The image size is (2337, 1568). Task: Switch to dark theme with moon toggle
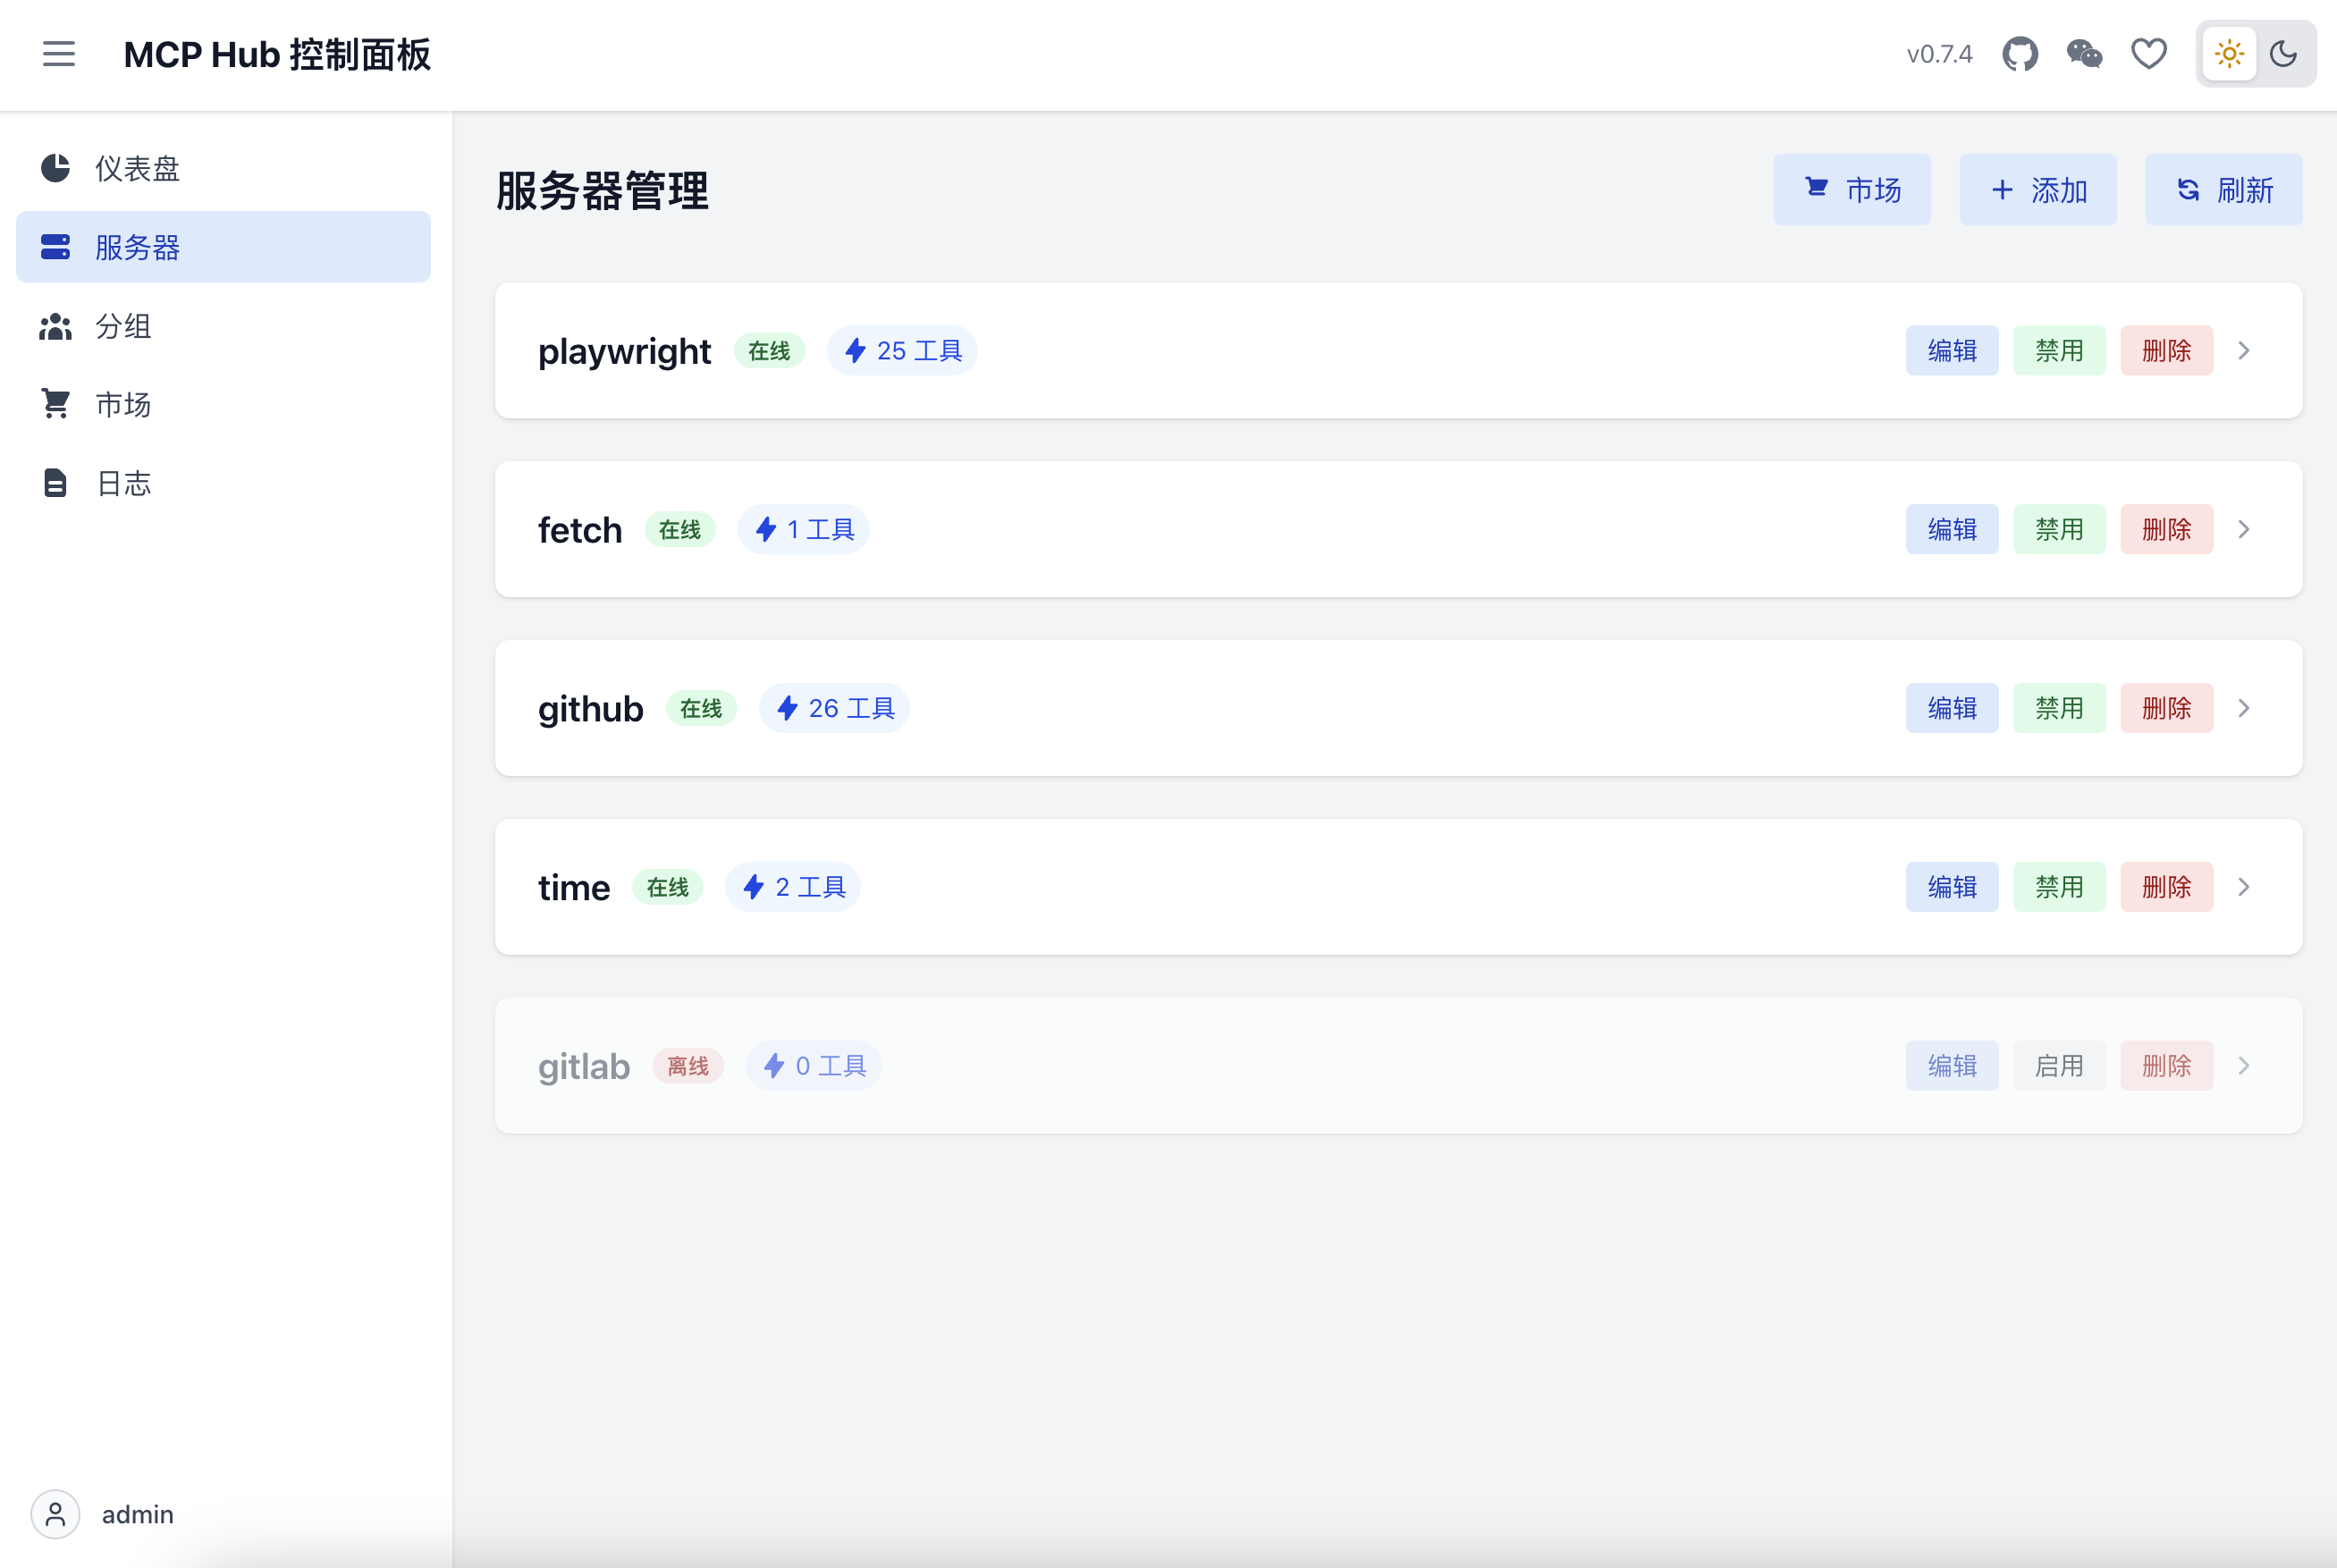click(2283, 54)
